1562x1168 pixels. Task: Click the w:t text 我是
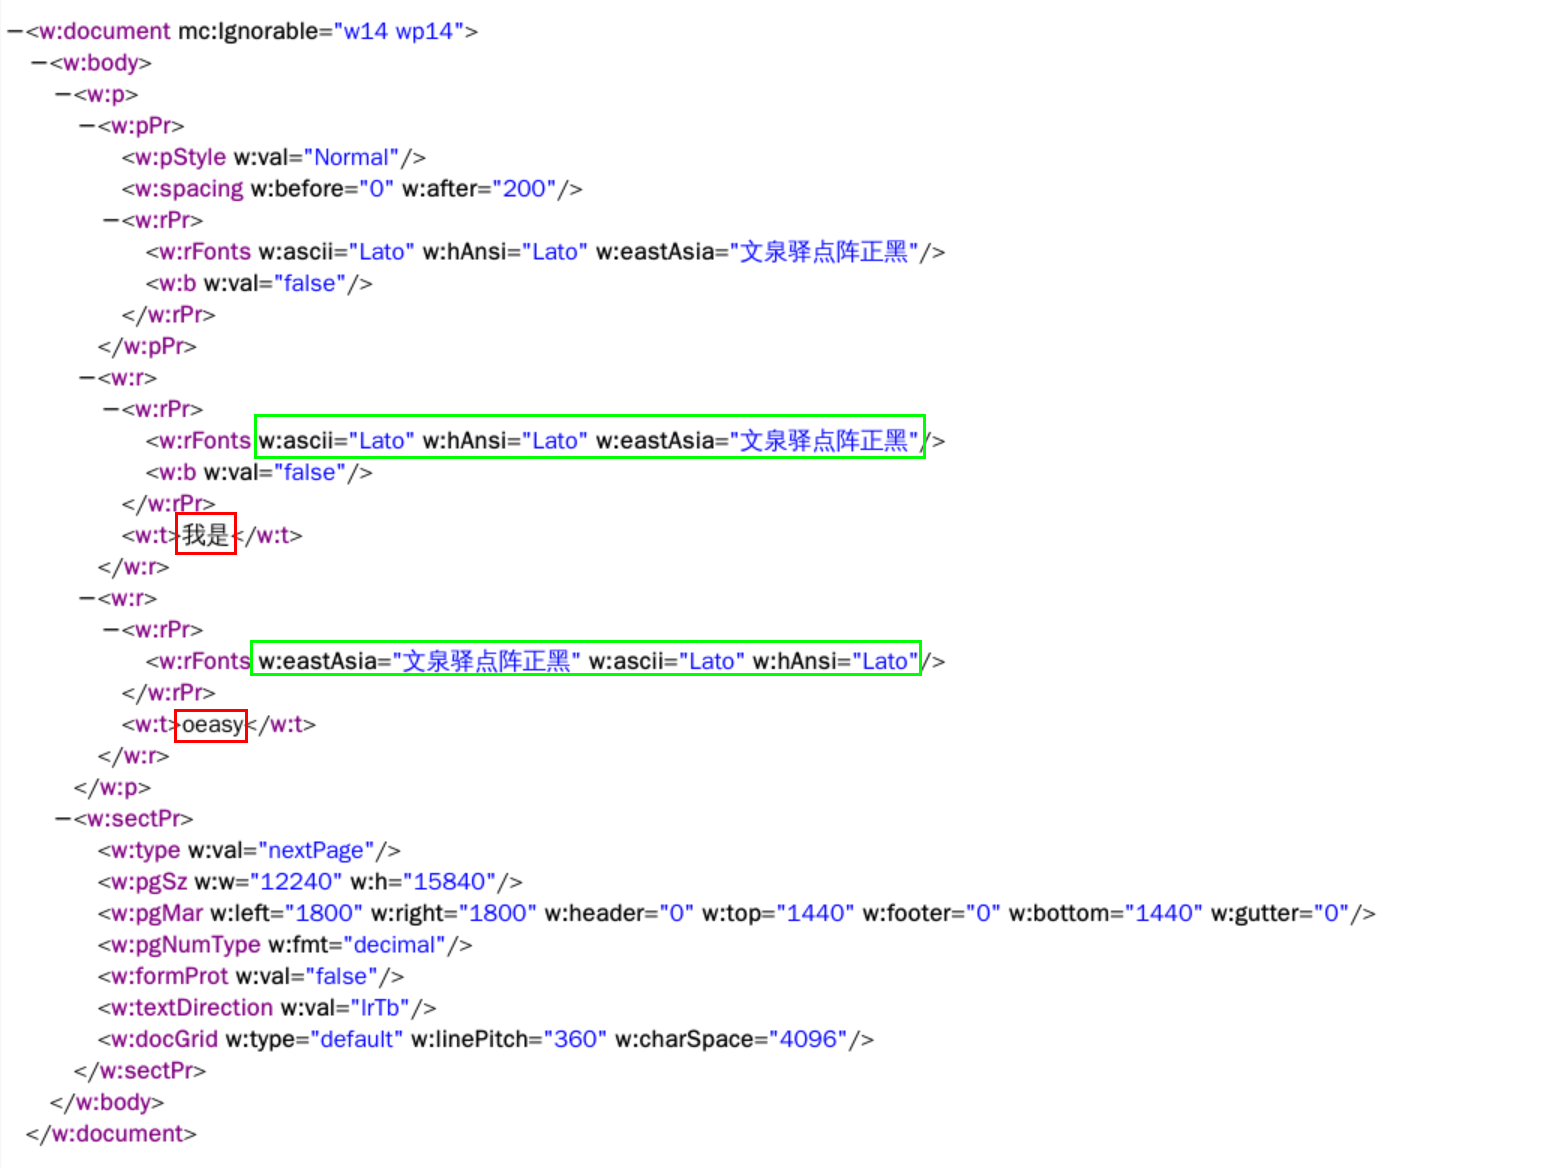click(206, 535)
